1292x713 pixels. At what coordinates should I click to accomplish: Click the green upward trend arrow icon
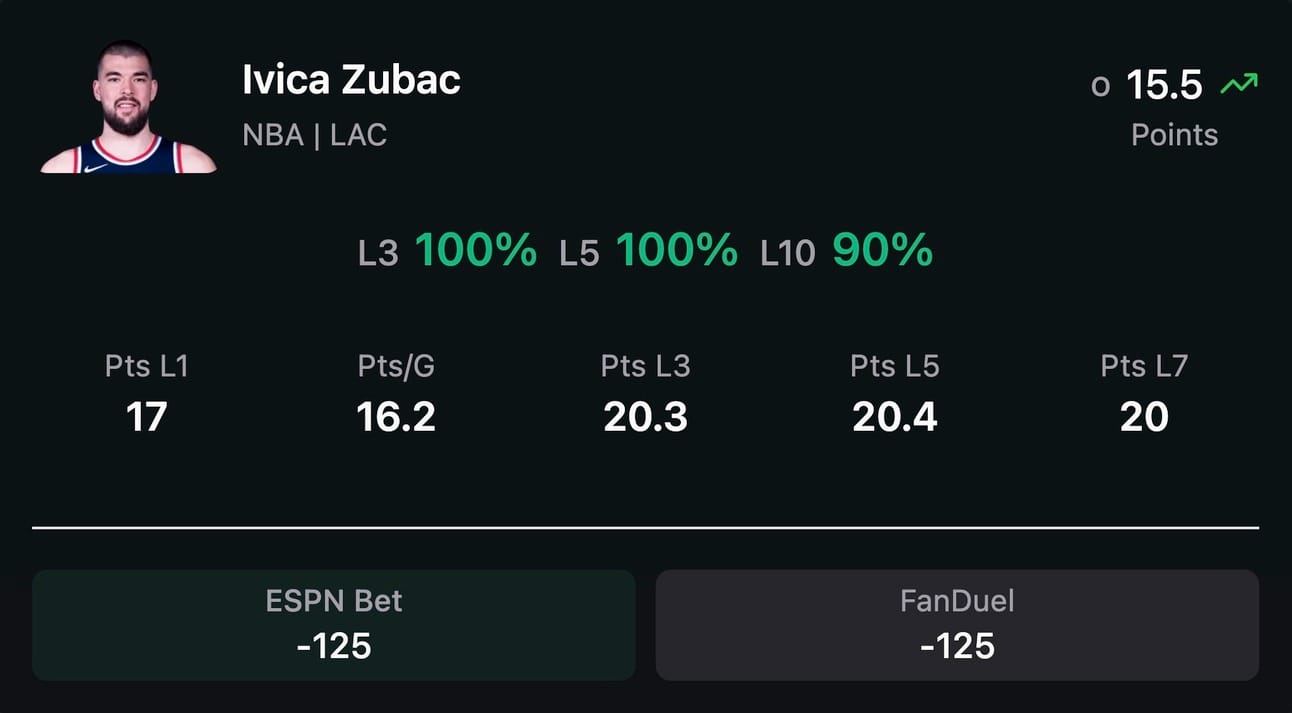1239,85
